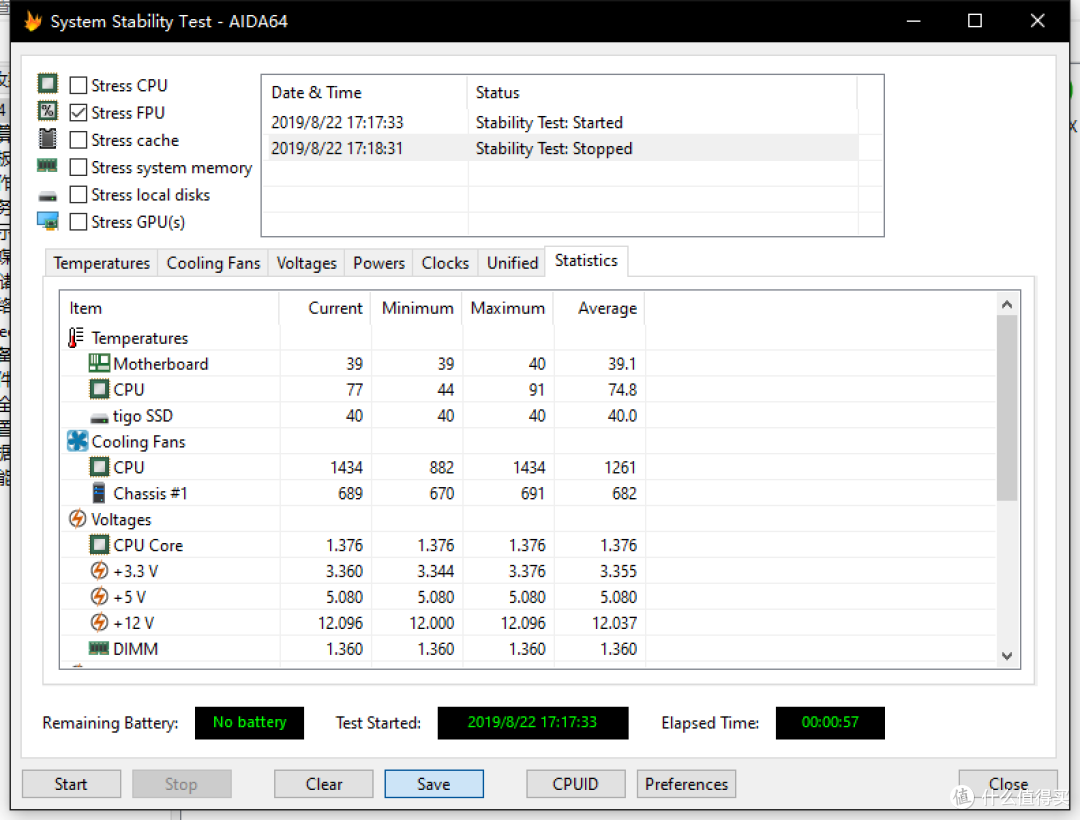Open Preferences button

[687, 784]
